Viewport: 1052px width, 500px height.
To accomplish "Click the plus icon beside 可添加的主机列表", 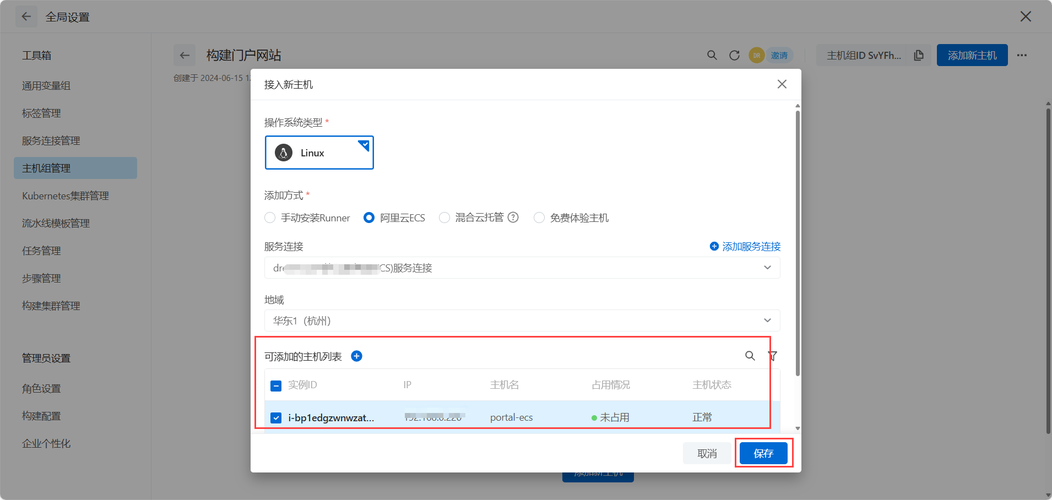I will pyautogui.click(x=357, y=356).
